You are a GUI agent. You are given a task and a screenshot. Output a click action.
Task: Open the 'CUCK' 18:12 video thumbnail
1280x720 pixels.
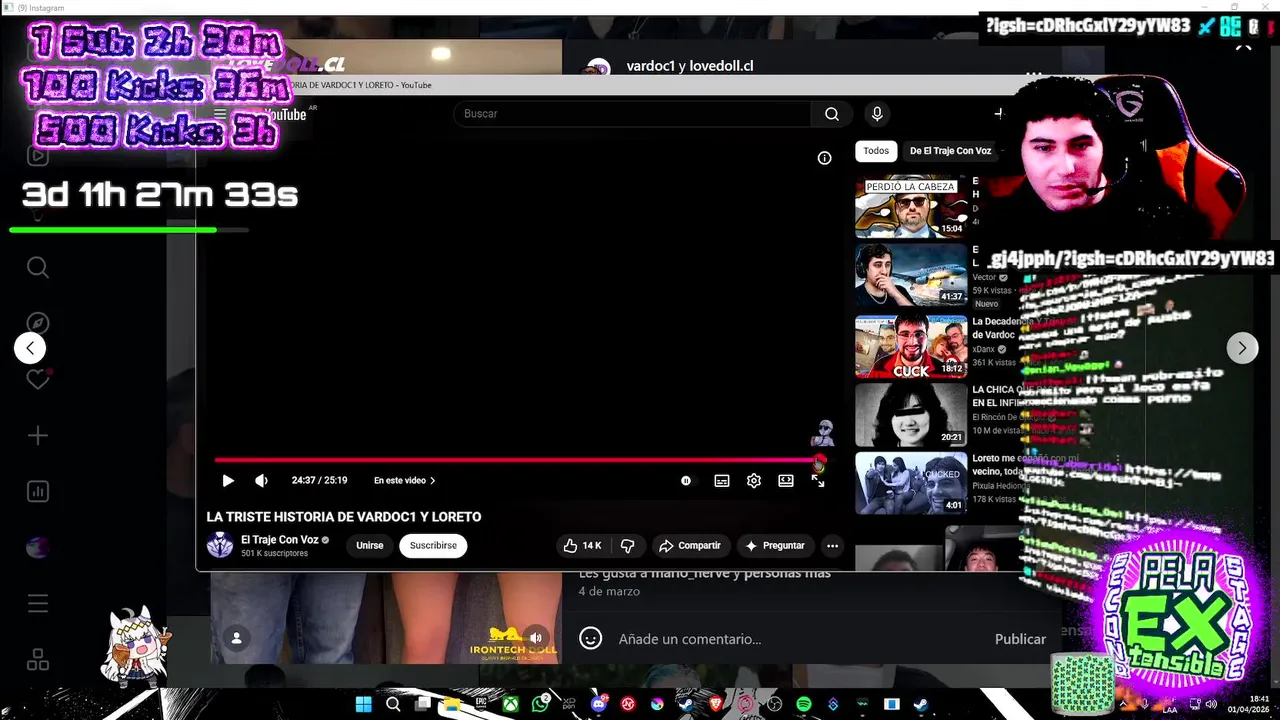pos(911,346)
